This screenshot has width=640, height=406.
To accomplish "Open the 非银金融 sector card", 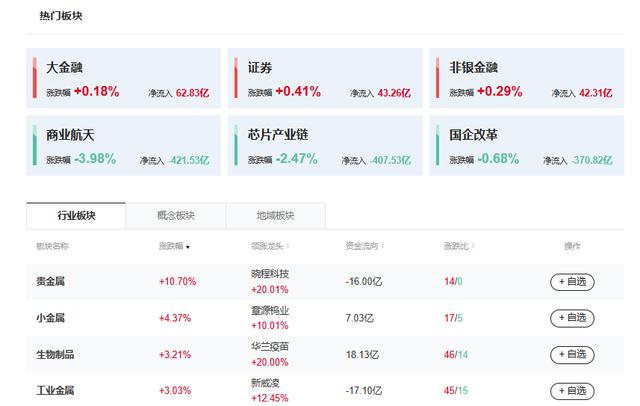I will 527,78.
